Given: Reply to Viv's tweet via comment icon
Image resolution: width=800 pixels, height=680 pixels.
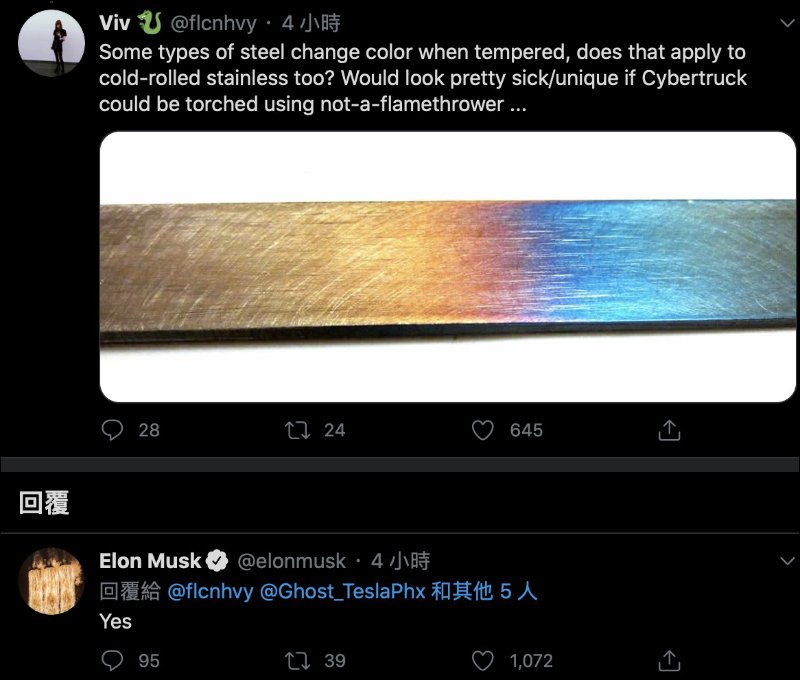Looking at the screenshot, I should tap(114, 430).
